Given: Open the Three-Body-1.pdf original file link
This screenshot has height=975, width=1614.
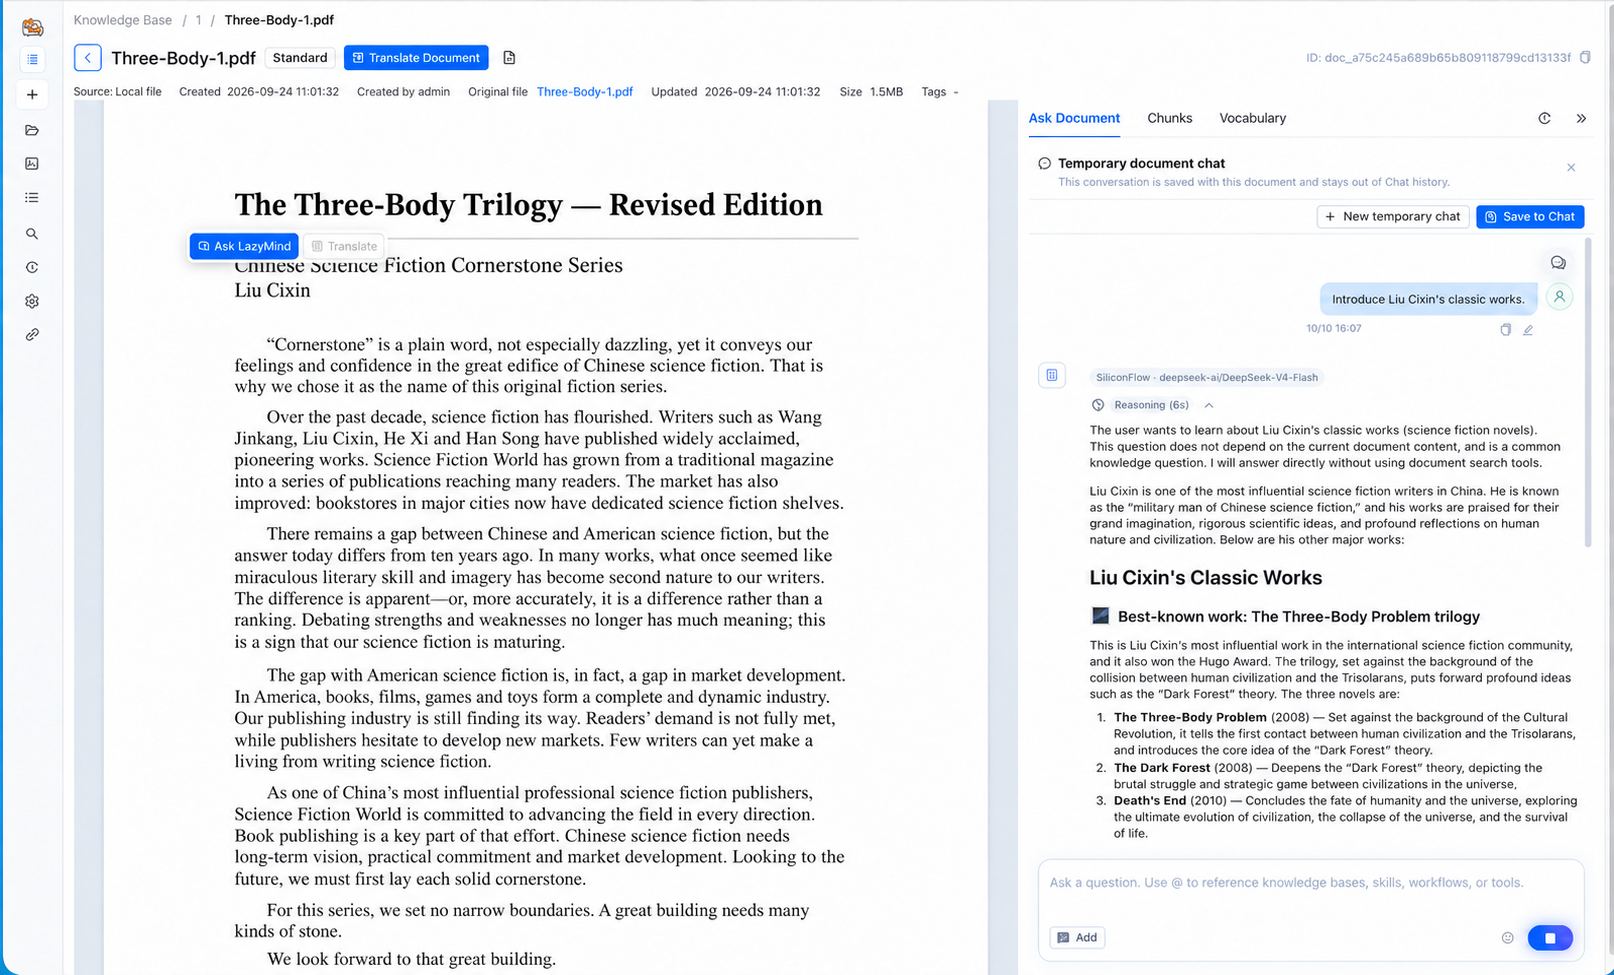Looking at the screenshot, I should point(585,91).
